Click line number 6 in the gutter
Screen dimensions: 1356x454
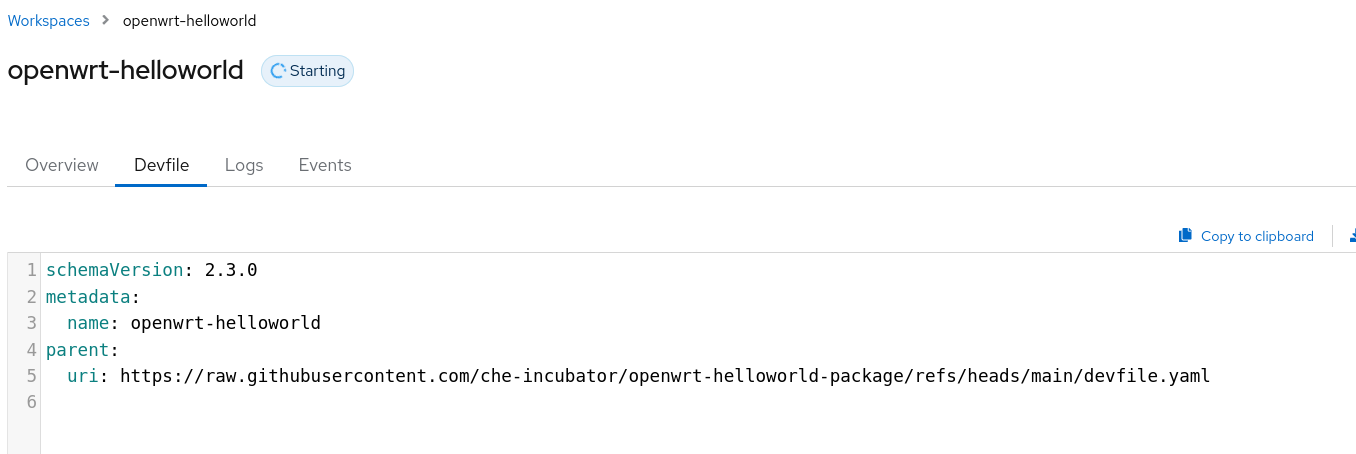point(32,402)
